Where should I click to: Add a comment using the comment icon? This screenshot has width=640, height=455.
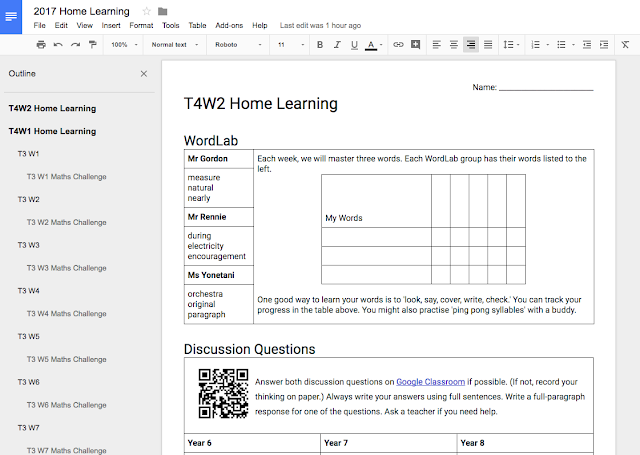pos(416,44)
